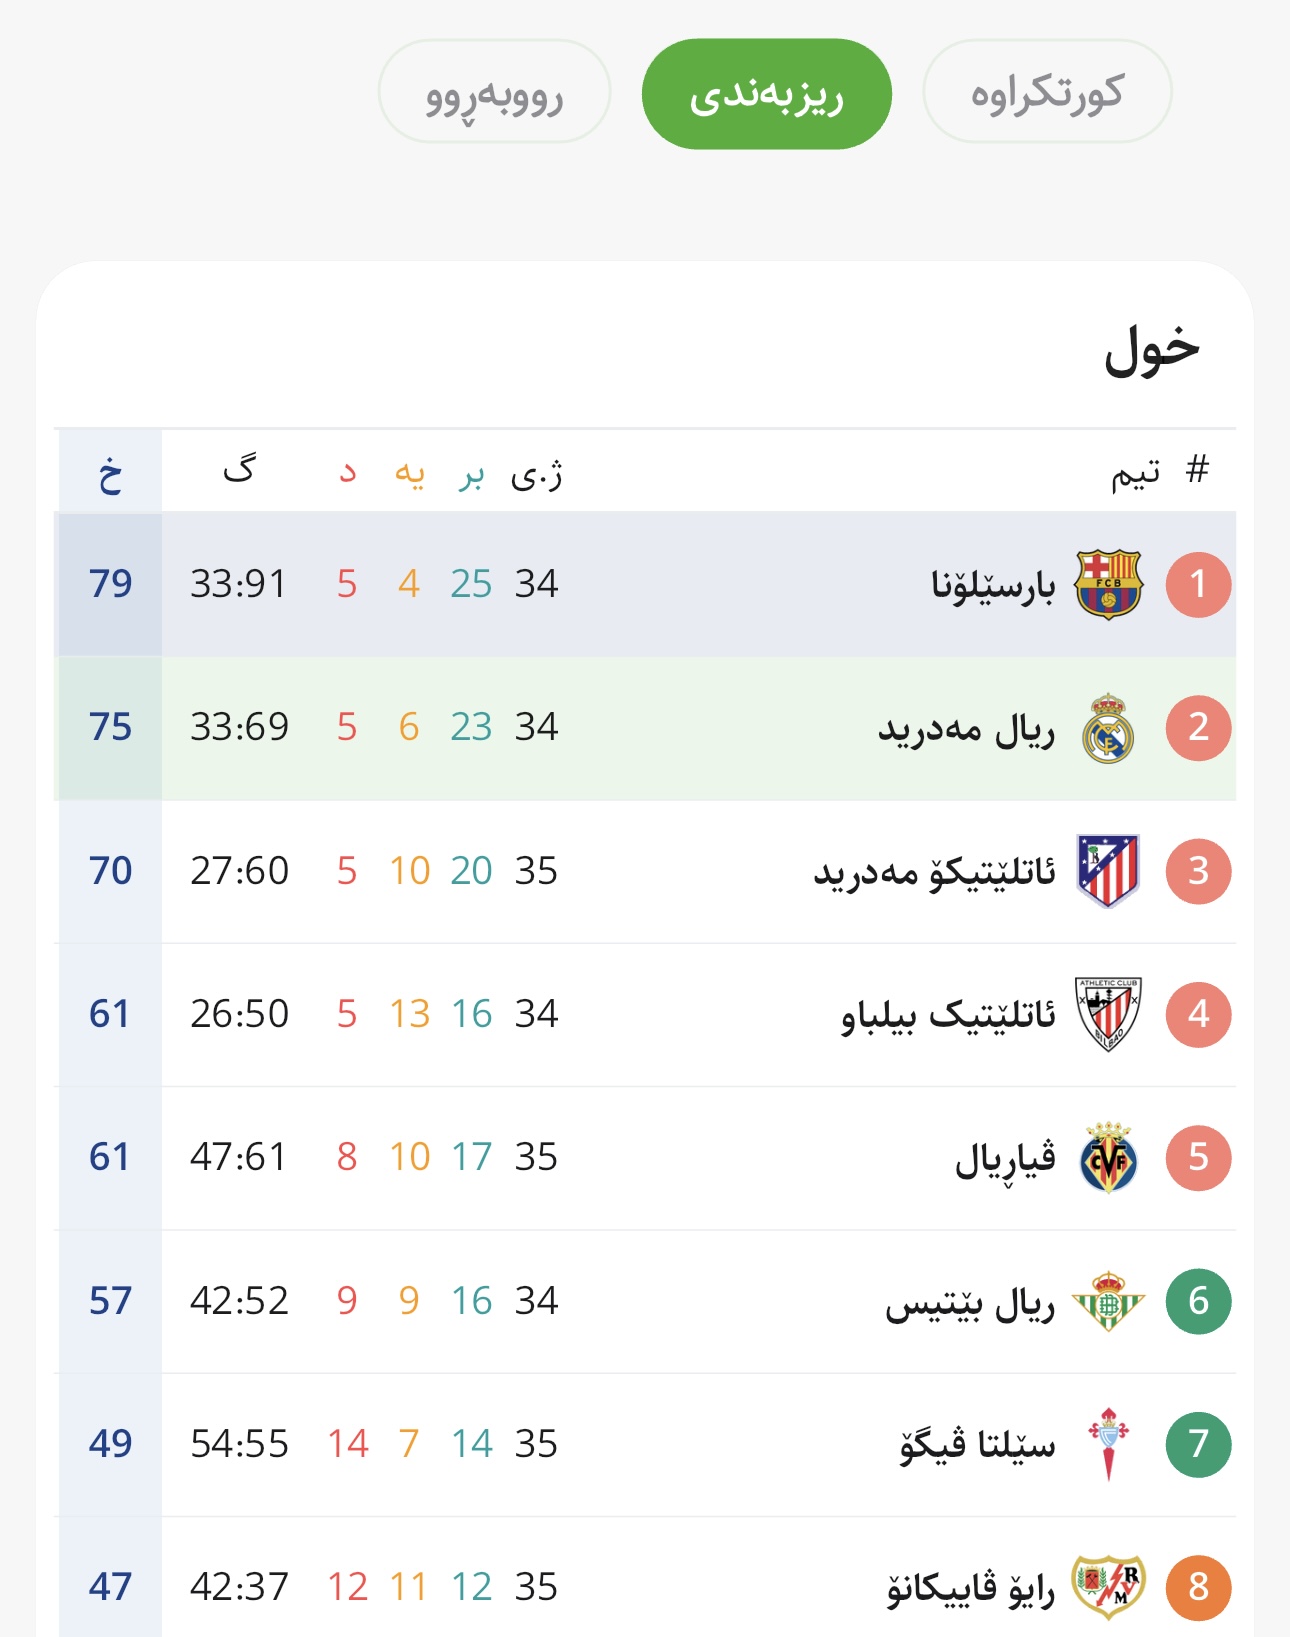Open the کورتکراوە tab

coord(1047,93)
